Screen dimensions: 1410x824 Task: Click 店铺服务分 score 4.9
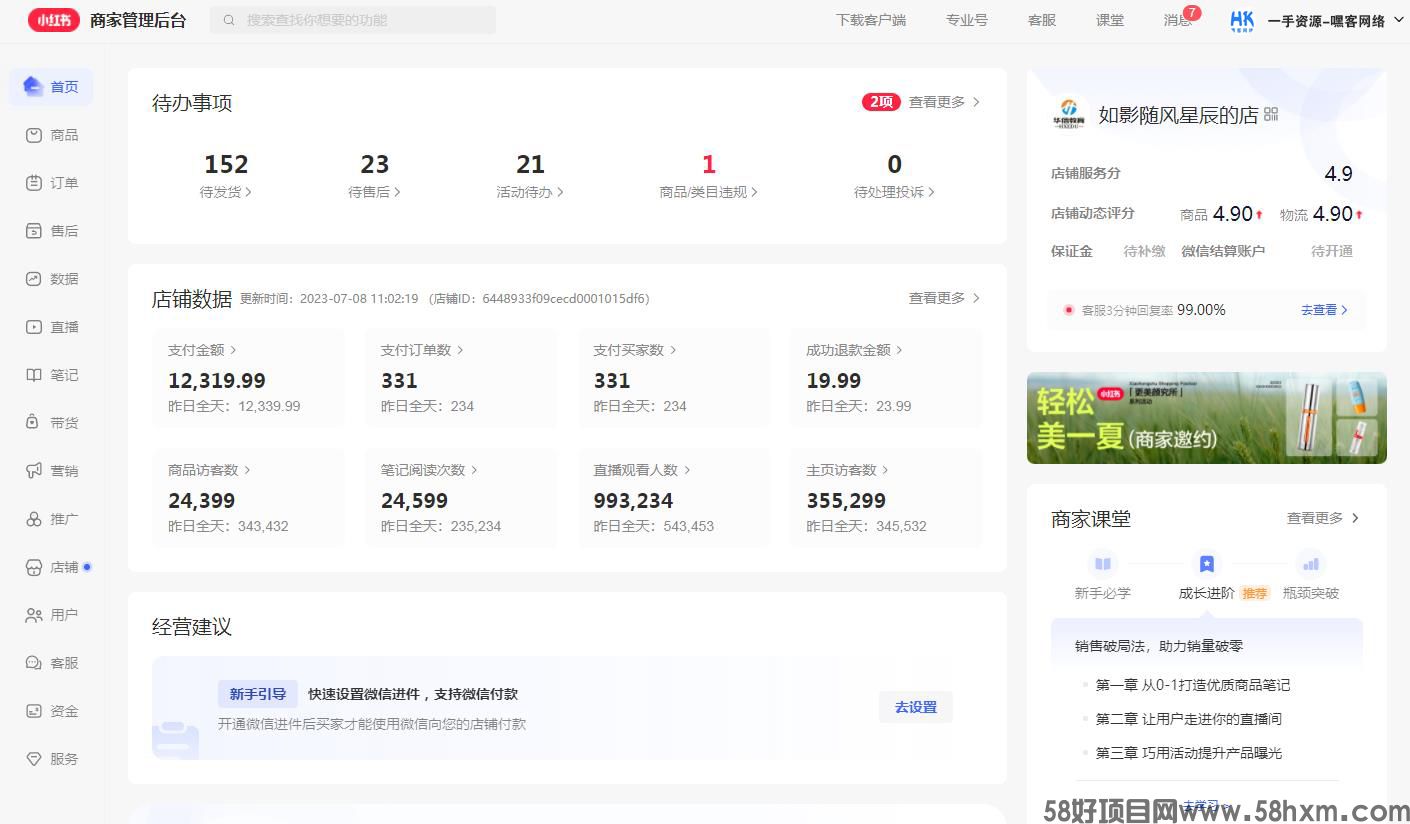pyautogui.click(x=1338, y=174)
